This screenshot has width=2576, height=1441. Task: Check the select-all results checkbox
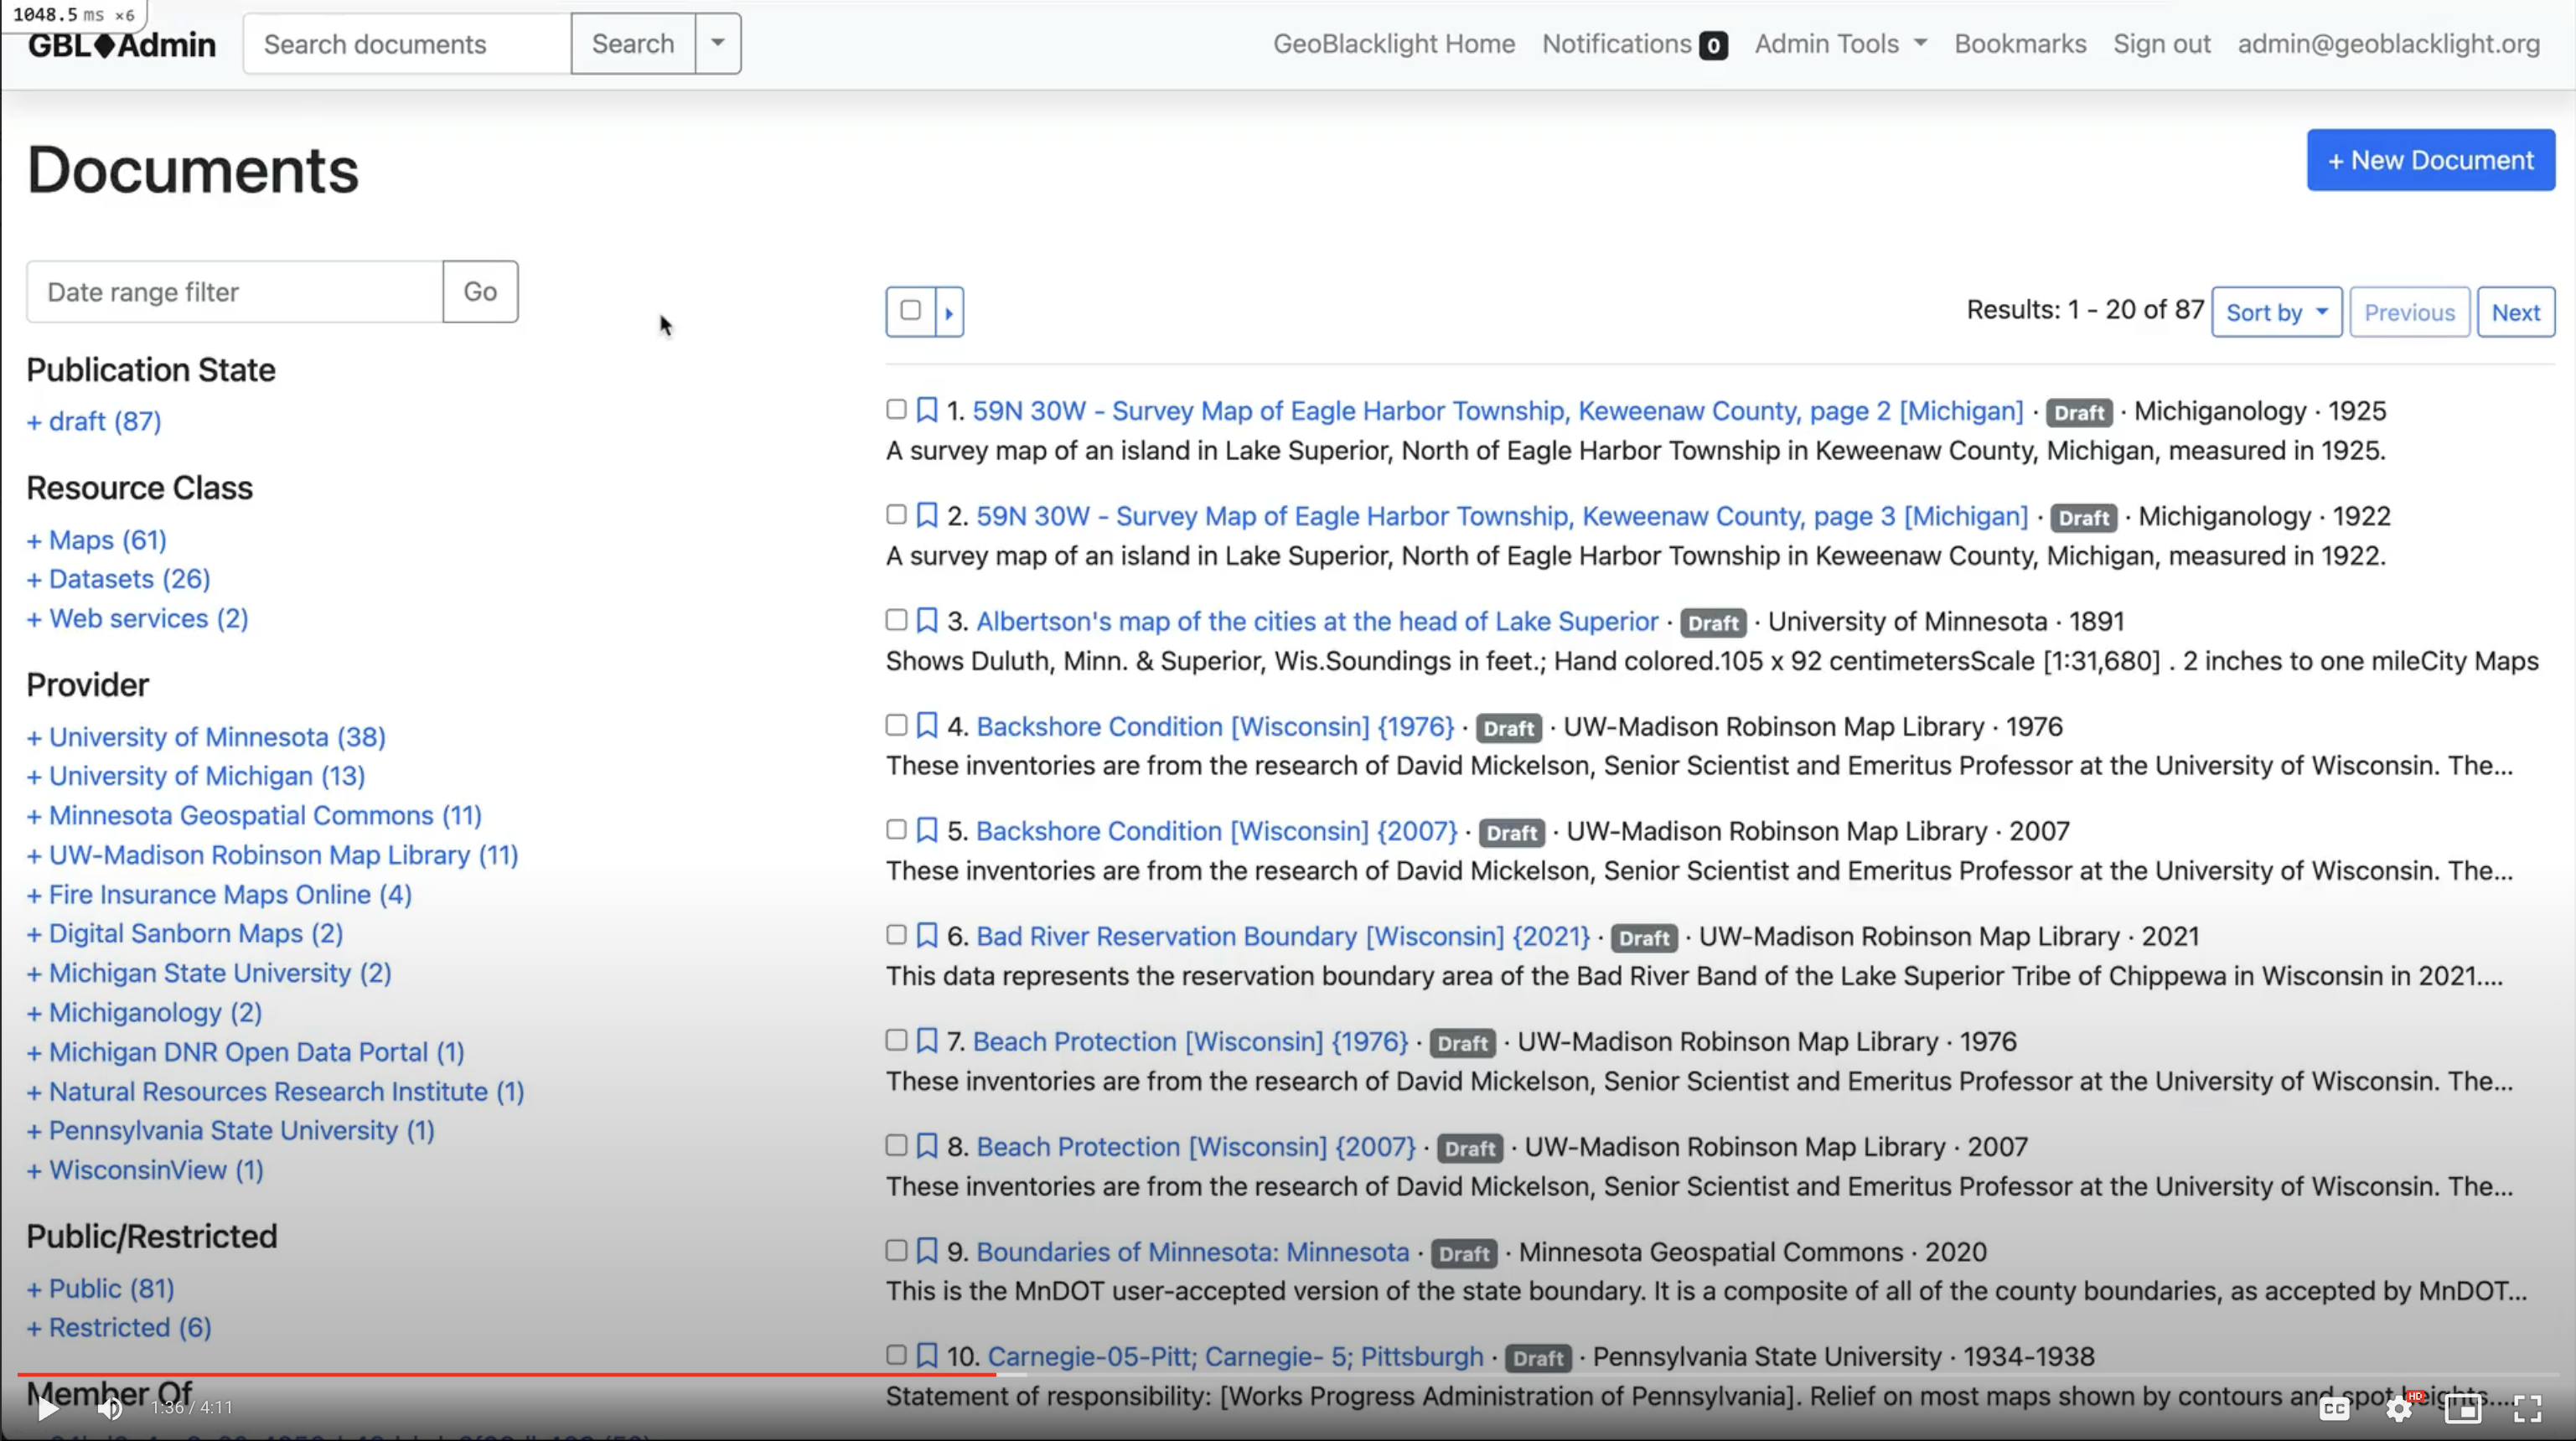[910, 311]
